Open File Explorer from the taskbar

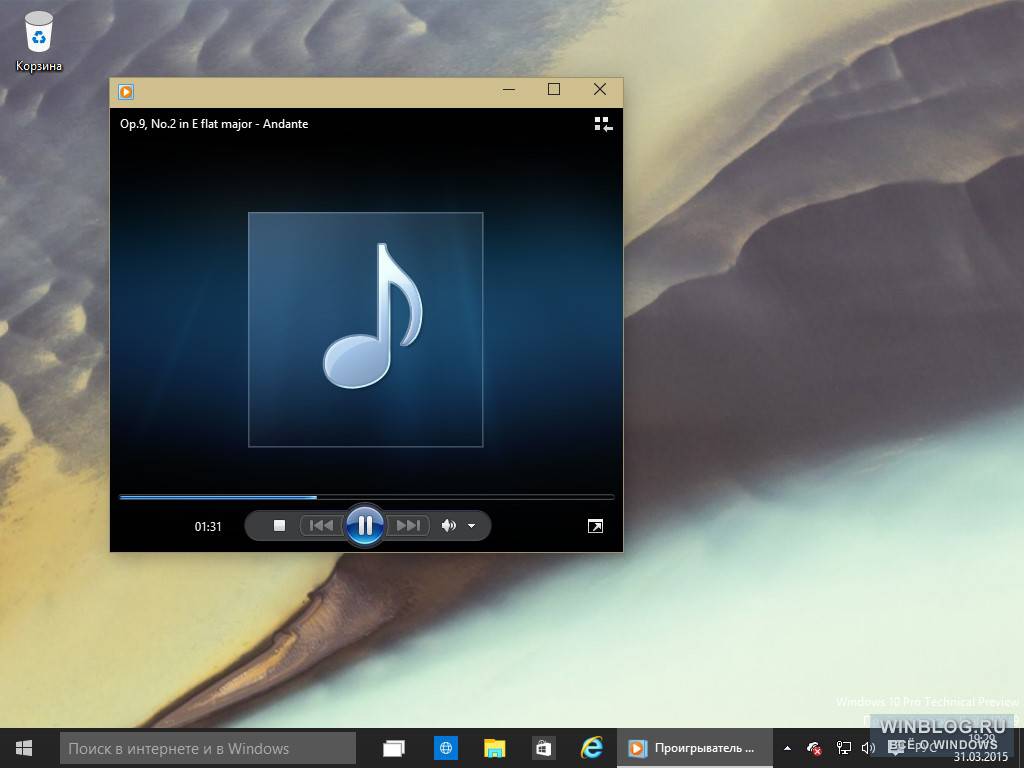[494, 748]
